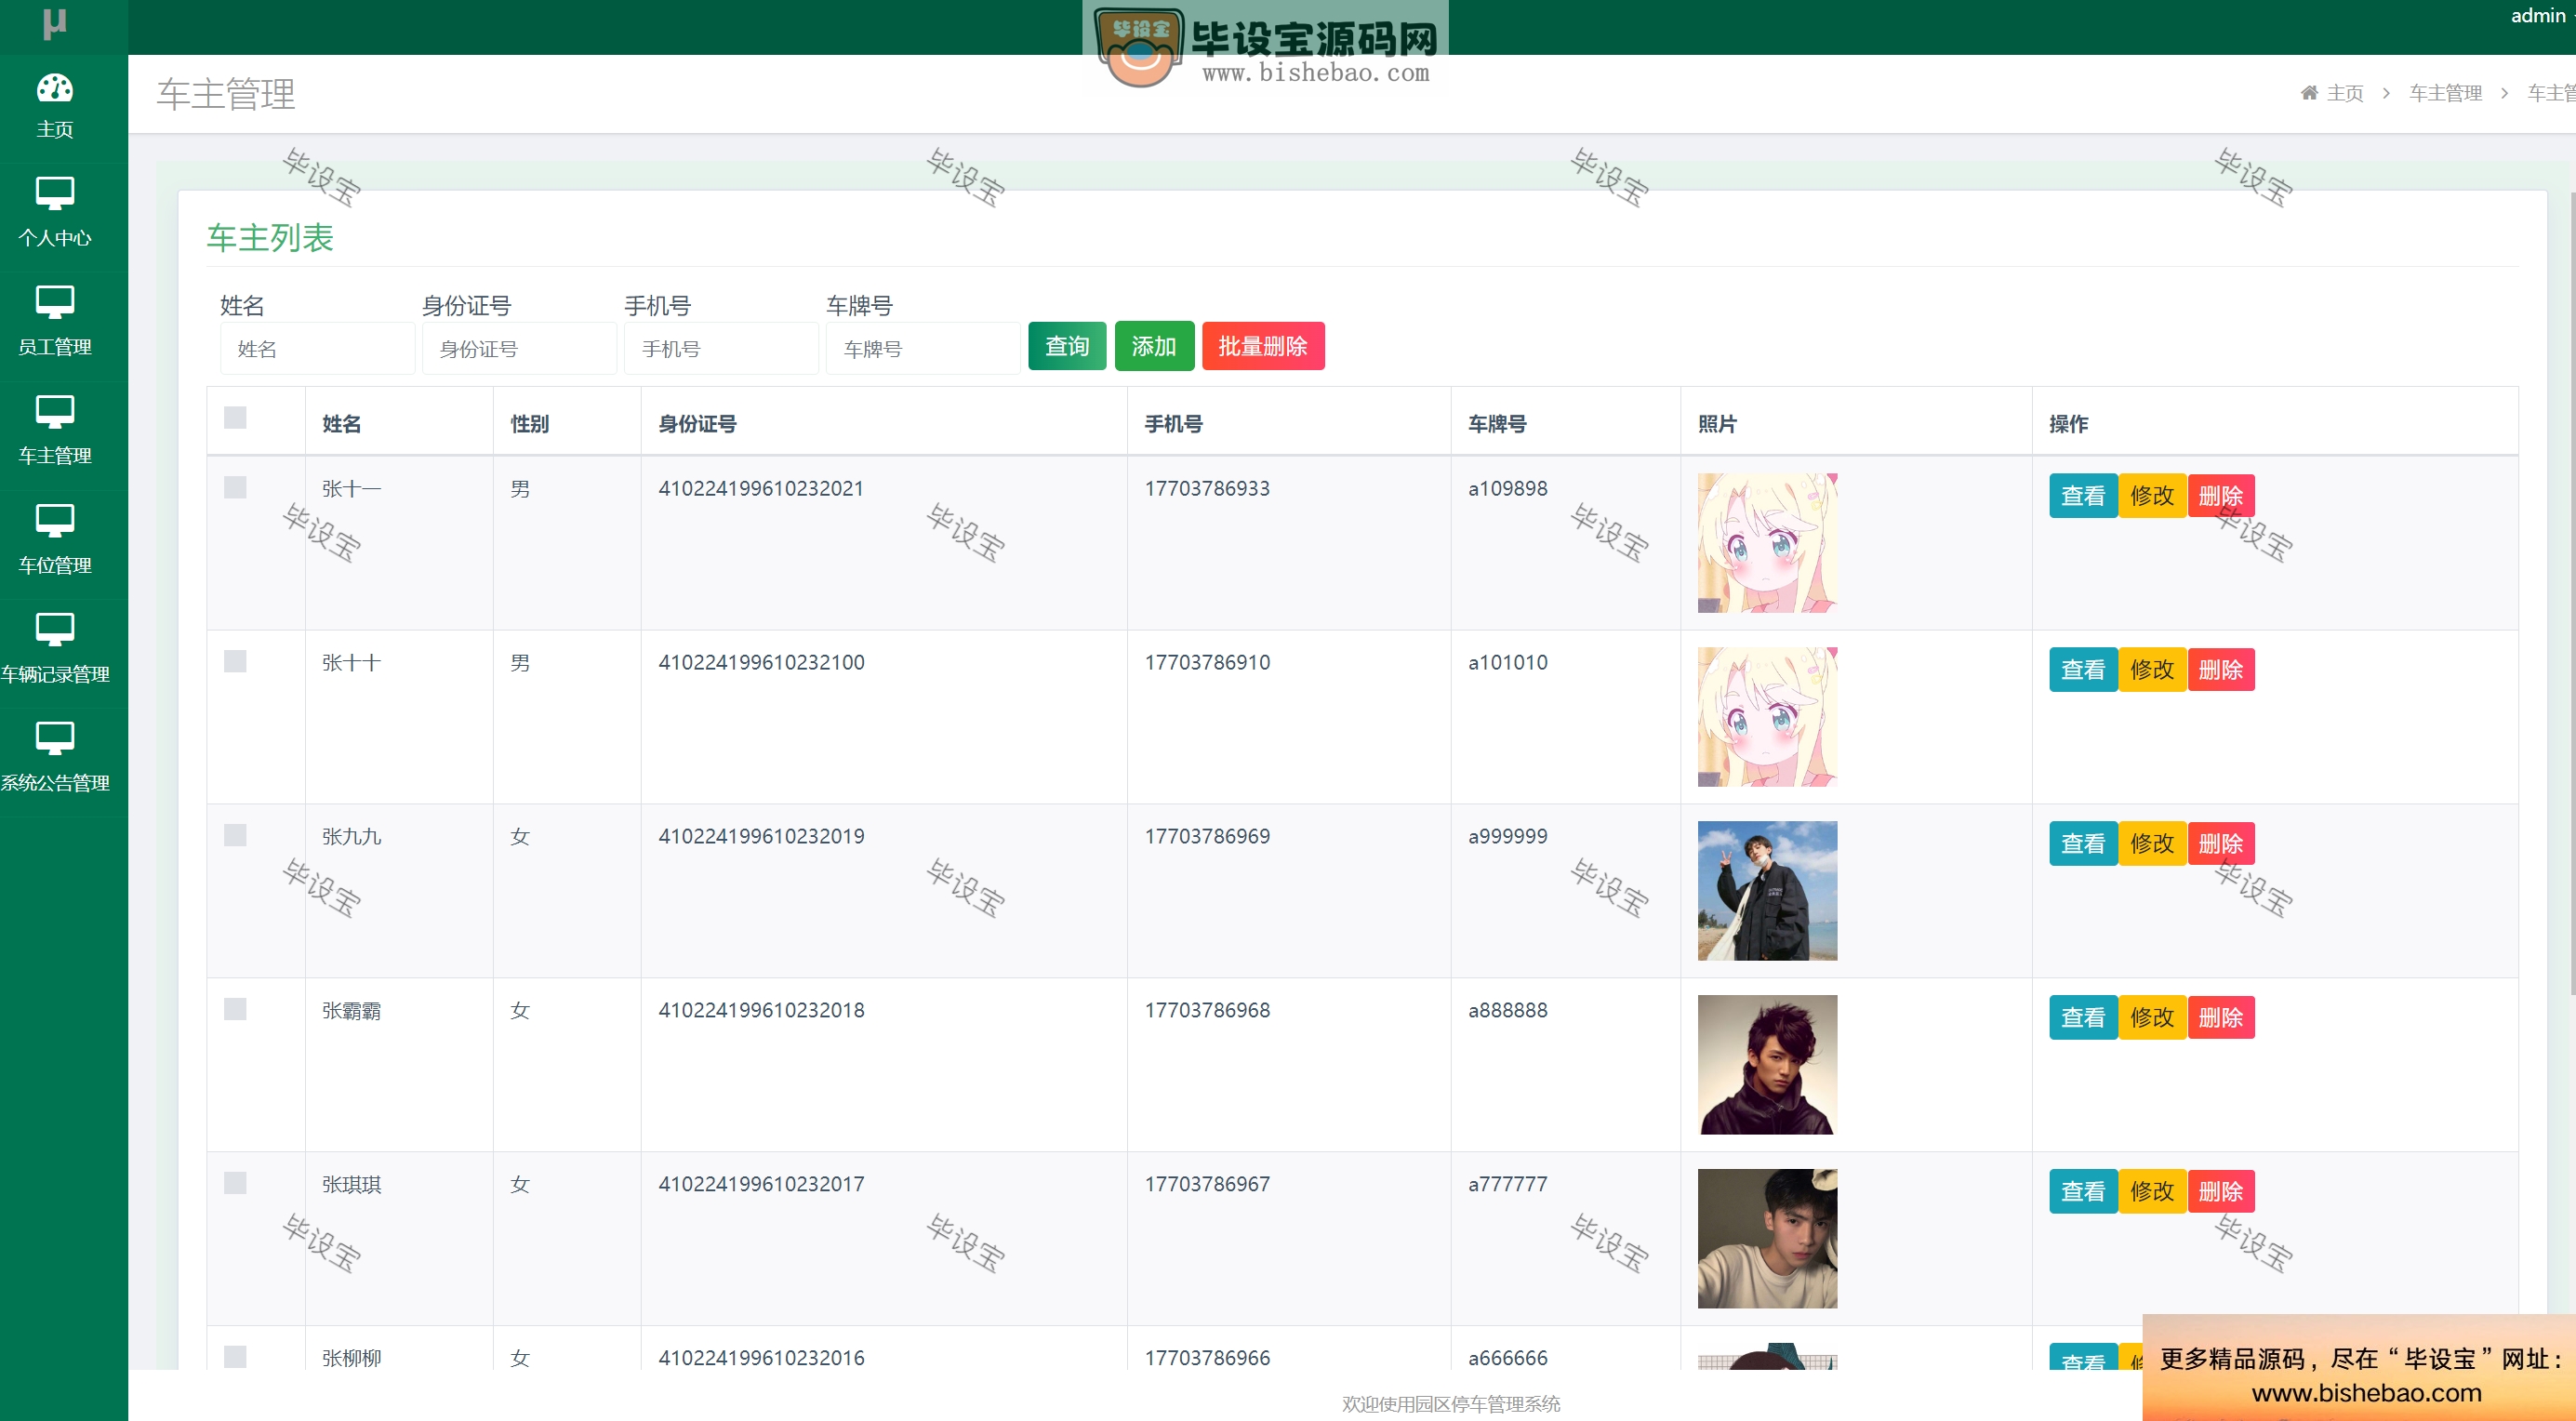The image size is (2576, 1421).
Task: Click 修改 for 张十一
Action: click(2152, 496)
